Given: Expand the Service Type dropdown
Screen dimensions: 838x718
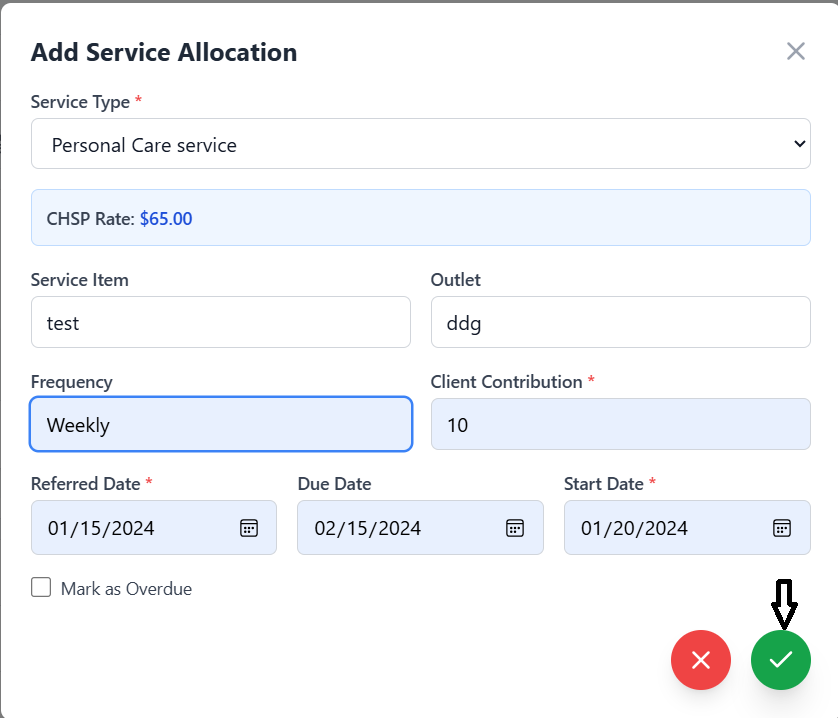Looking at the screenshot, I should click(x=420, y=144).
